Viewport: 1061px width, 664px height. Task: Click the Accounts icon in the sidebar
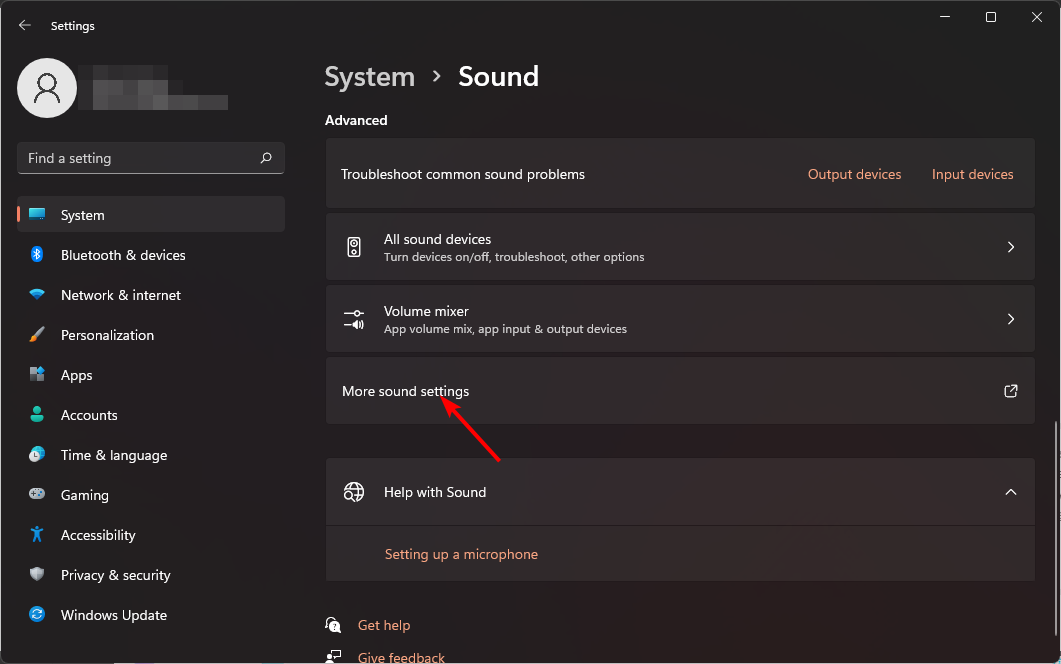coord(38,415)
